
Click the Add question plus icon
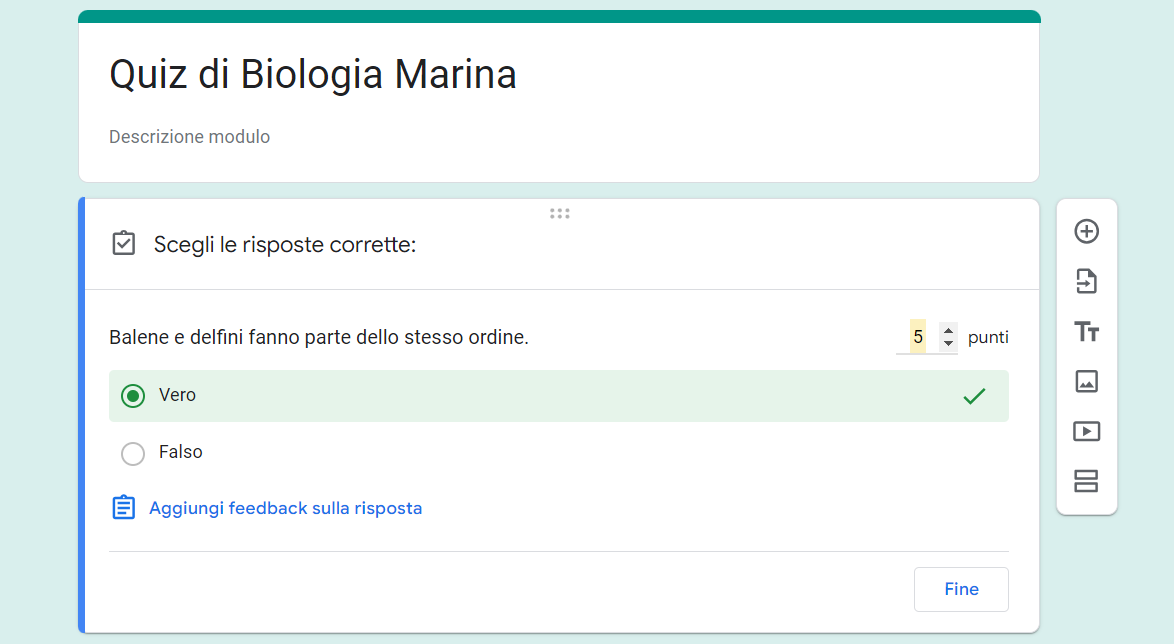(x=1086, y=232)
